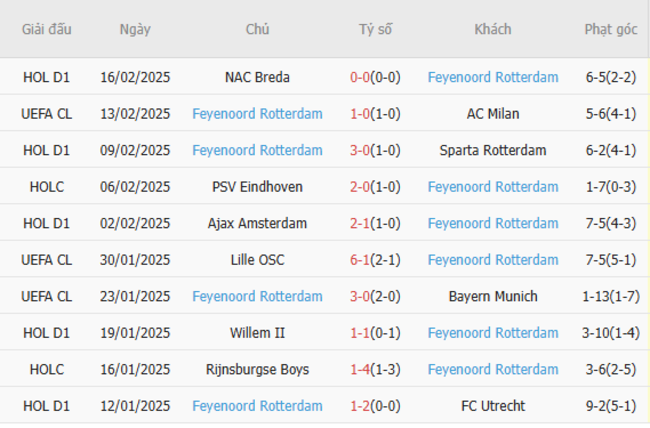Click the 2-1 score of Ajax Amsterdam match
The image size is (650, 428).
(361, 223)
